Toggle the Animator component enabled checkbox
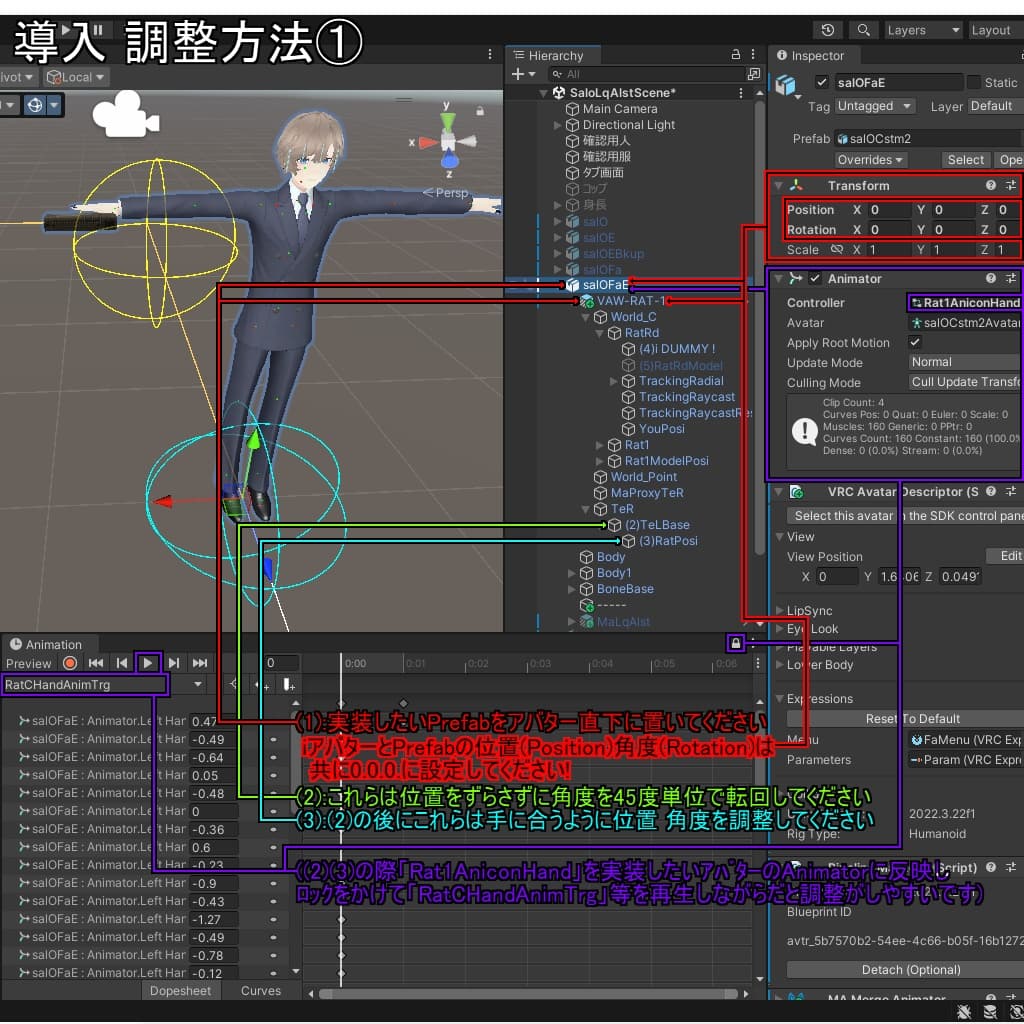Screen dimensions: 1024x1024 coord(815,278)
